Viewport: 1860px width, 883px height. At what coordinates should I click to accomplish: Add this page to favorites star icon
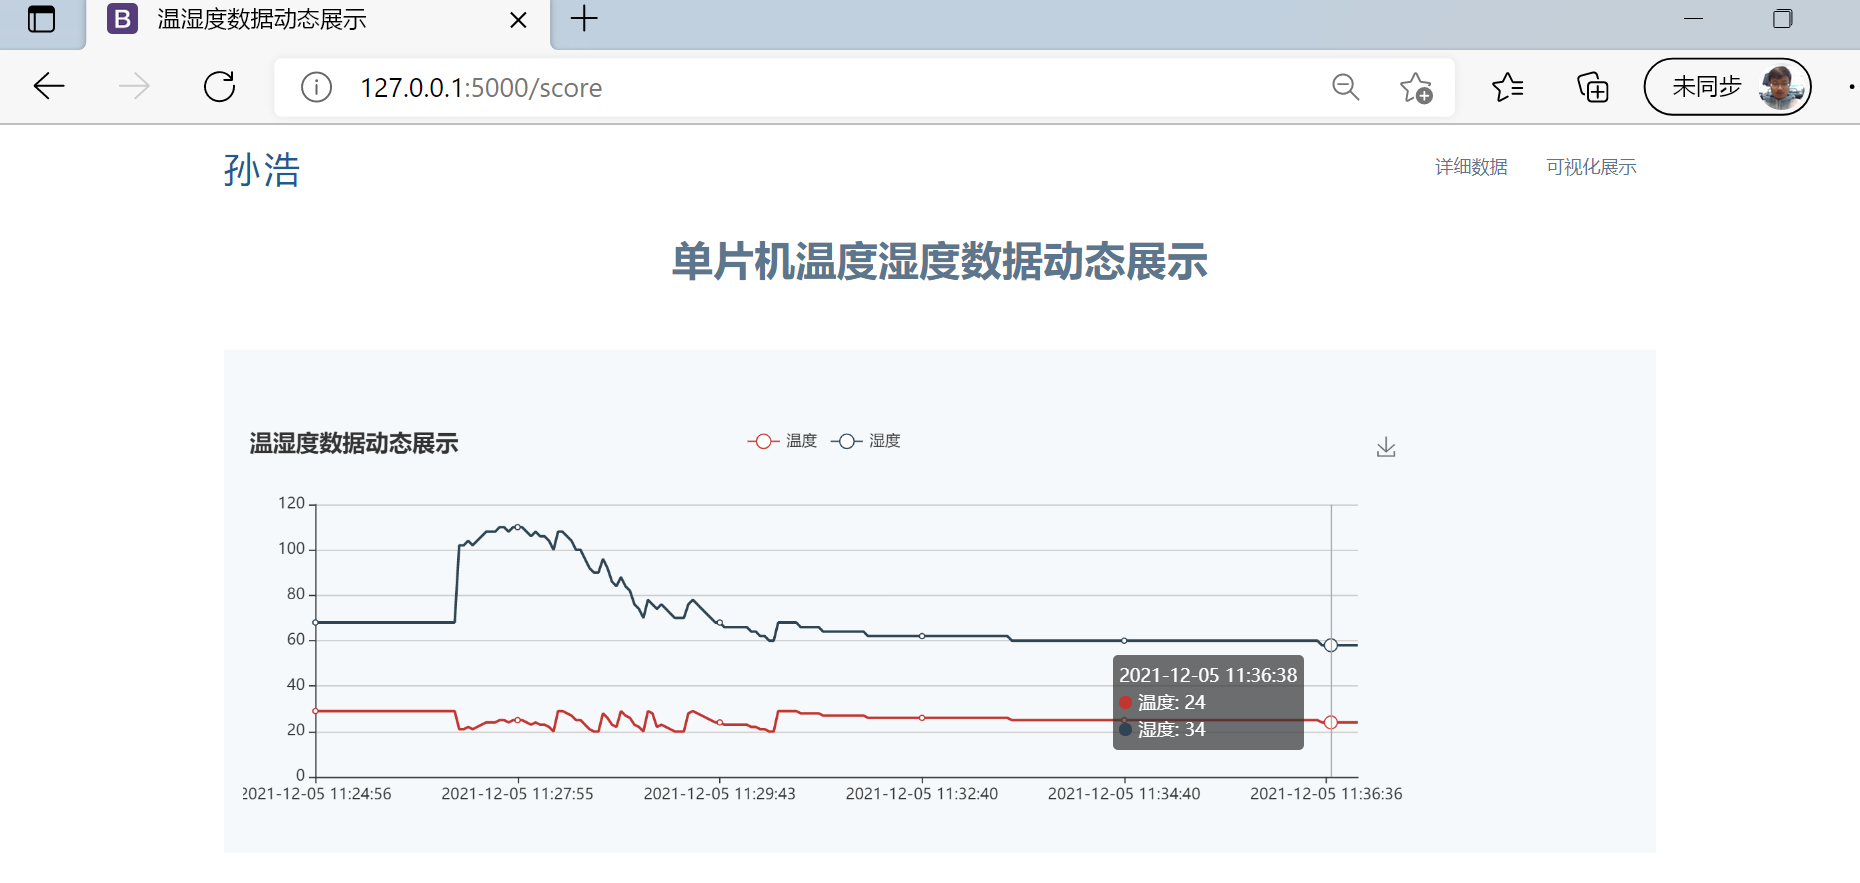coord(1416,88)
